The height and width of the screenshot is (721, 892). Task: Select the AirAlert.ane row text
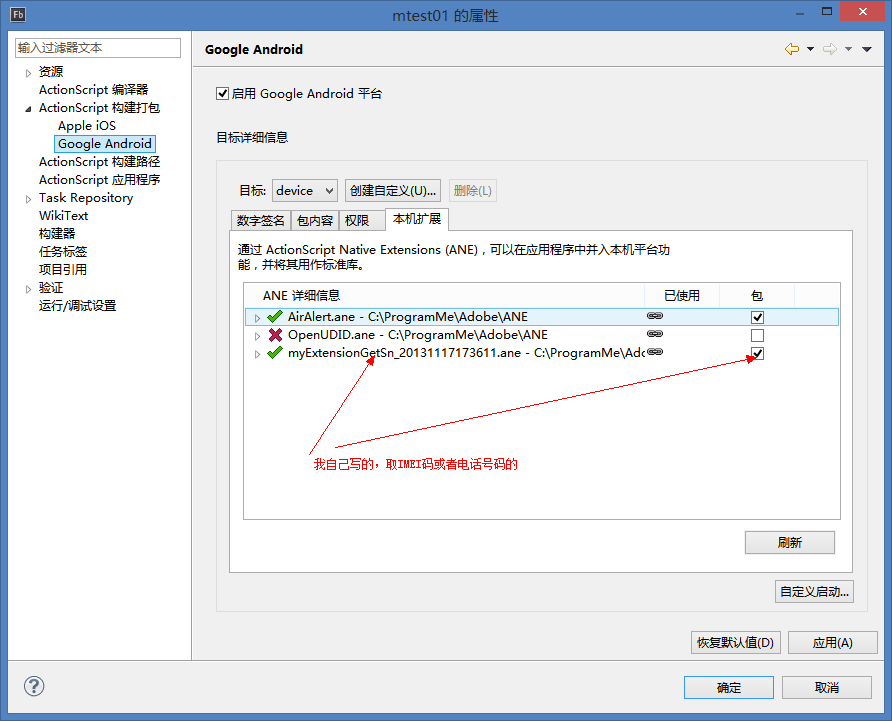(407, 316)
